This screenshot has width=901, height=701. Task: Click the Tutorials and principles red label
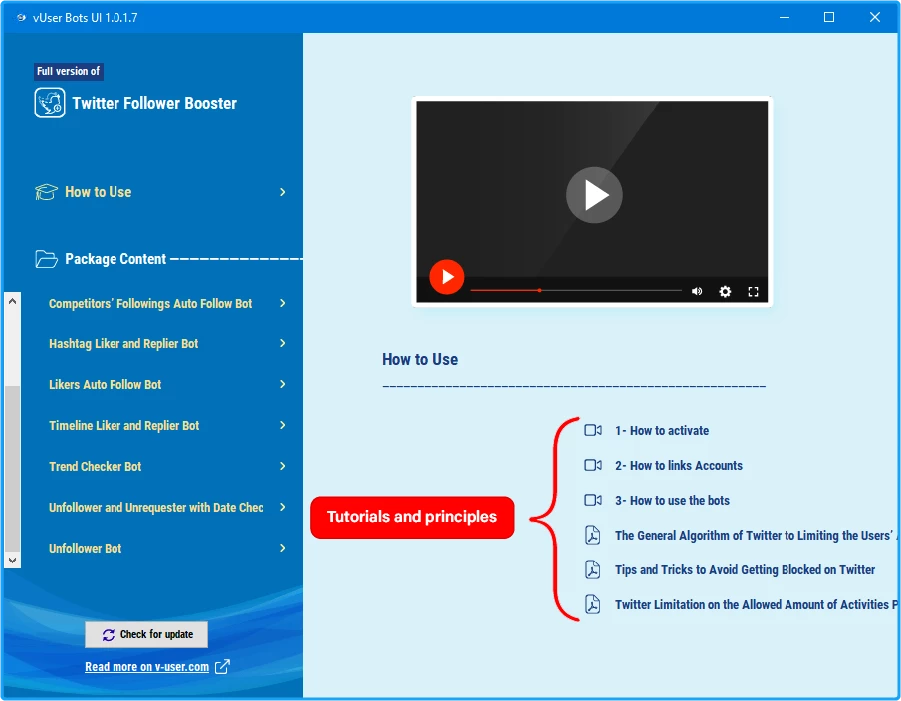point(412,517)
